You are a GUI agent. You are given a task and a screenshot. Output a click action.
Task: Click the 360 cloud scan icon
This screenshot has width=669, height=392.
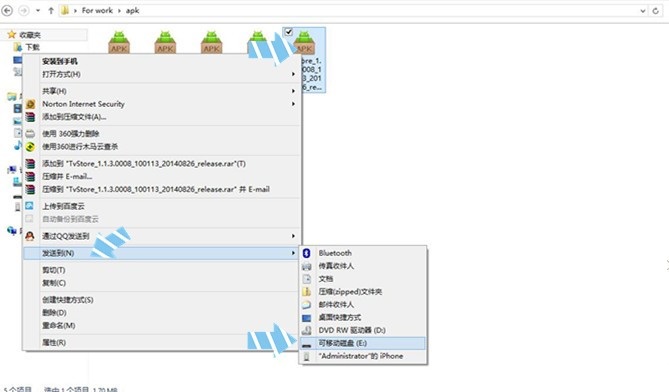(x=30, y=147)
